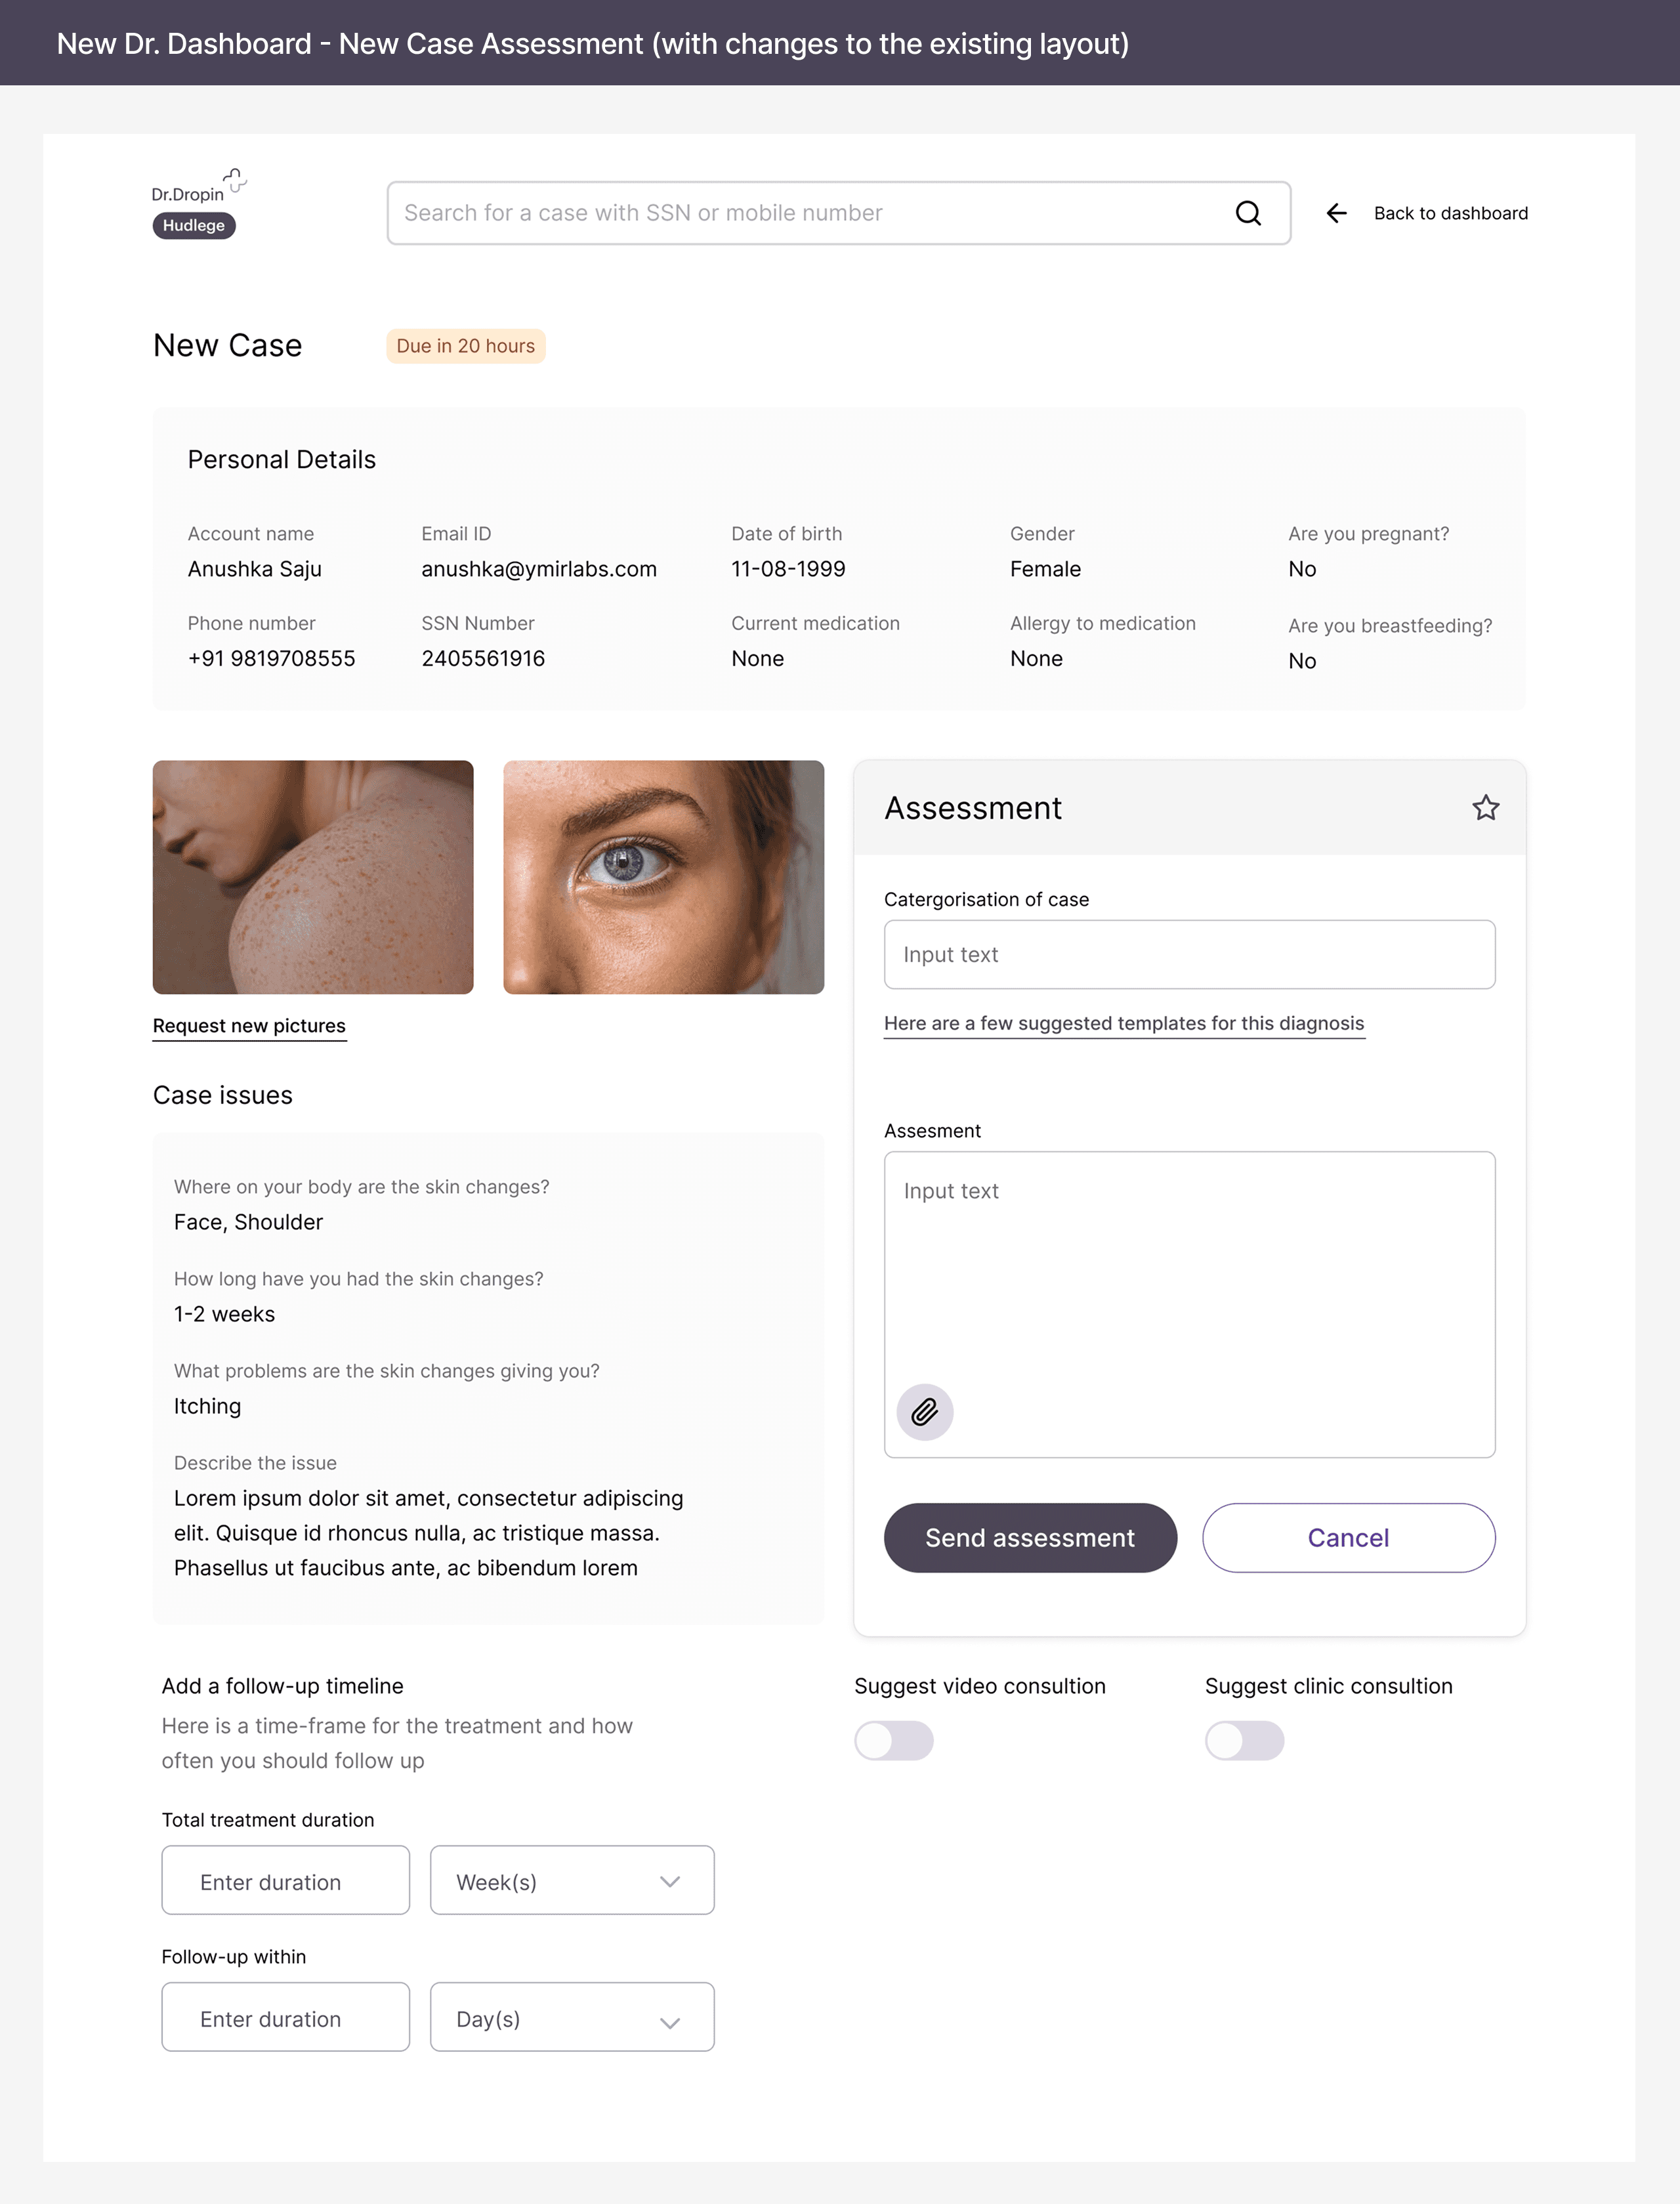The image size is (1680, 2204).
Task: Click the Hudlege badge
Action: tap(194, 226)
